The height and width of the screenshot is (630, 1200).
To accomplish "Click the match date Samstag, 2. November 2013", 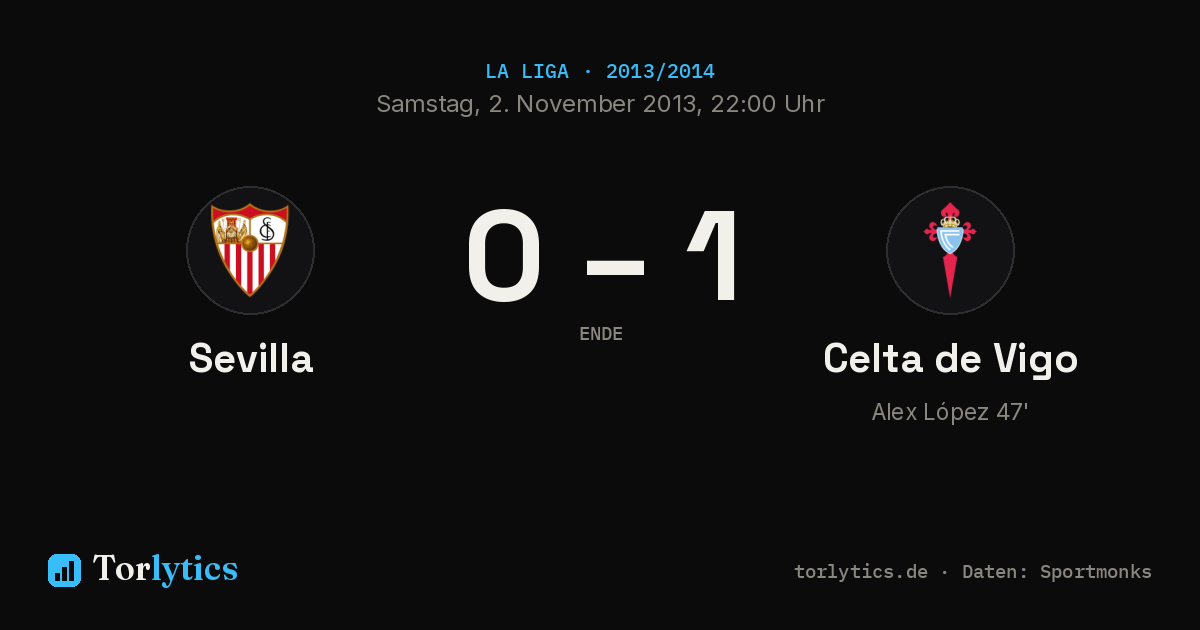I will coord(538,104).
